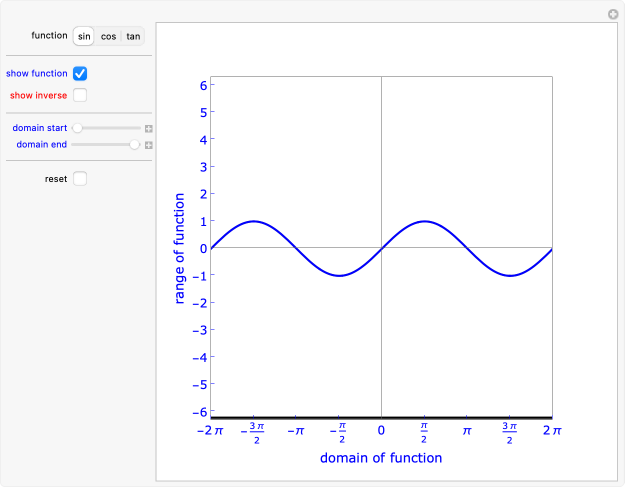Uncheck the show function checkbox
The height and width of the screenshot is (488, 625).
point(80,73)
